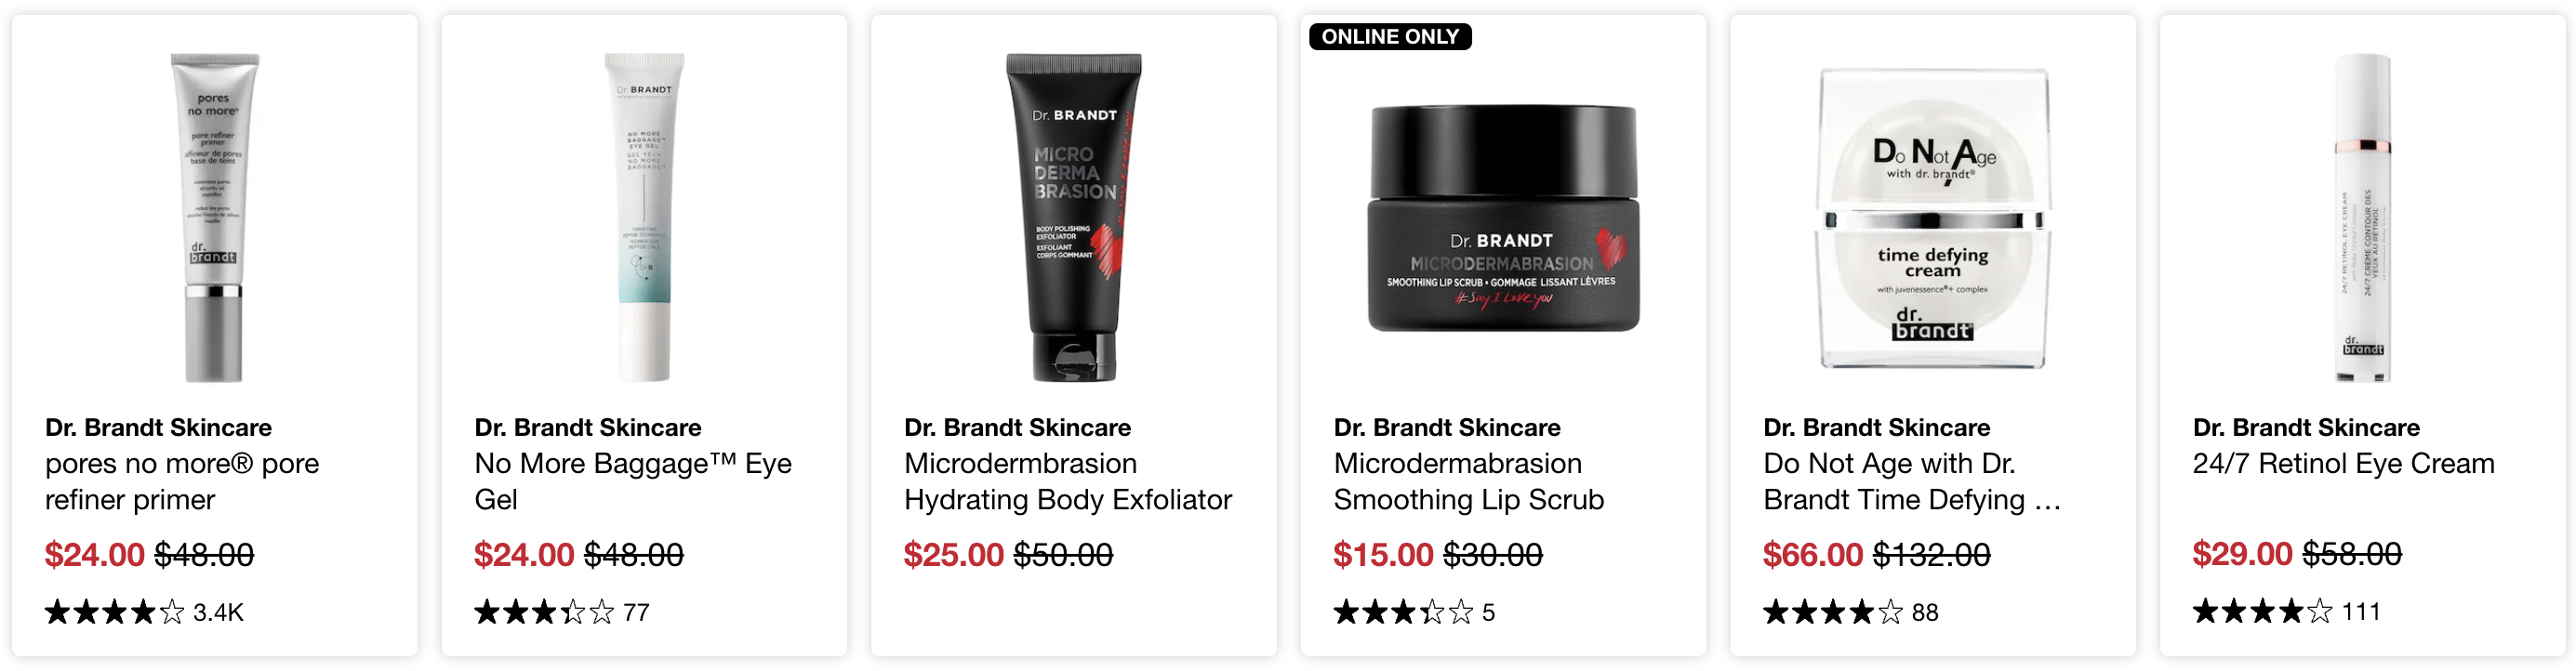
Task: Open the Smoothing Lip Scrub jar image
Action: pyautogui.click(x=1503, y=218)
